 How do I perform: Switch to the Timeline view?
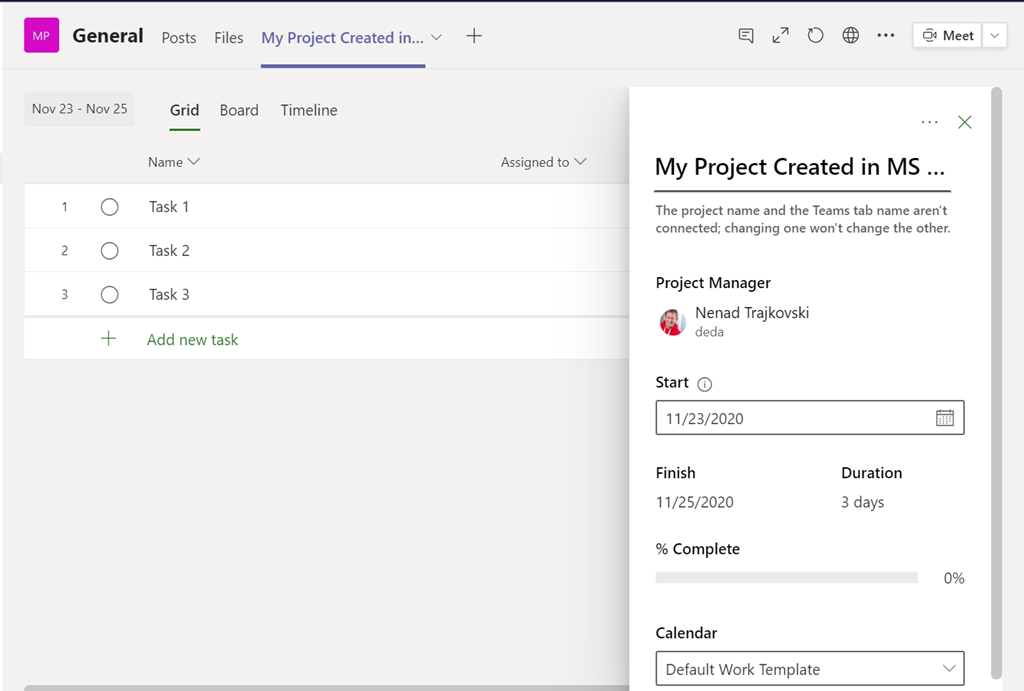(308, 110)
